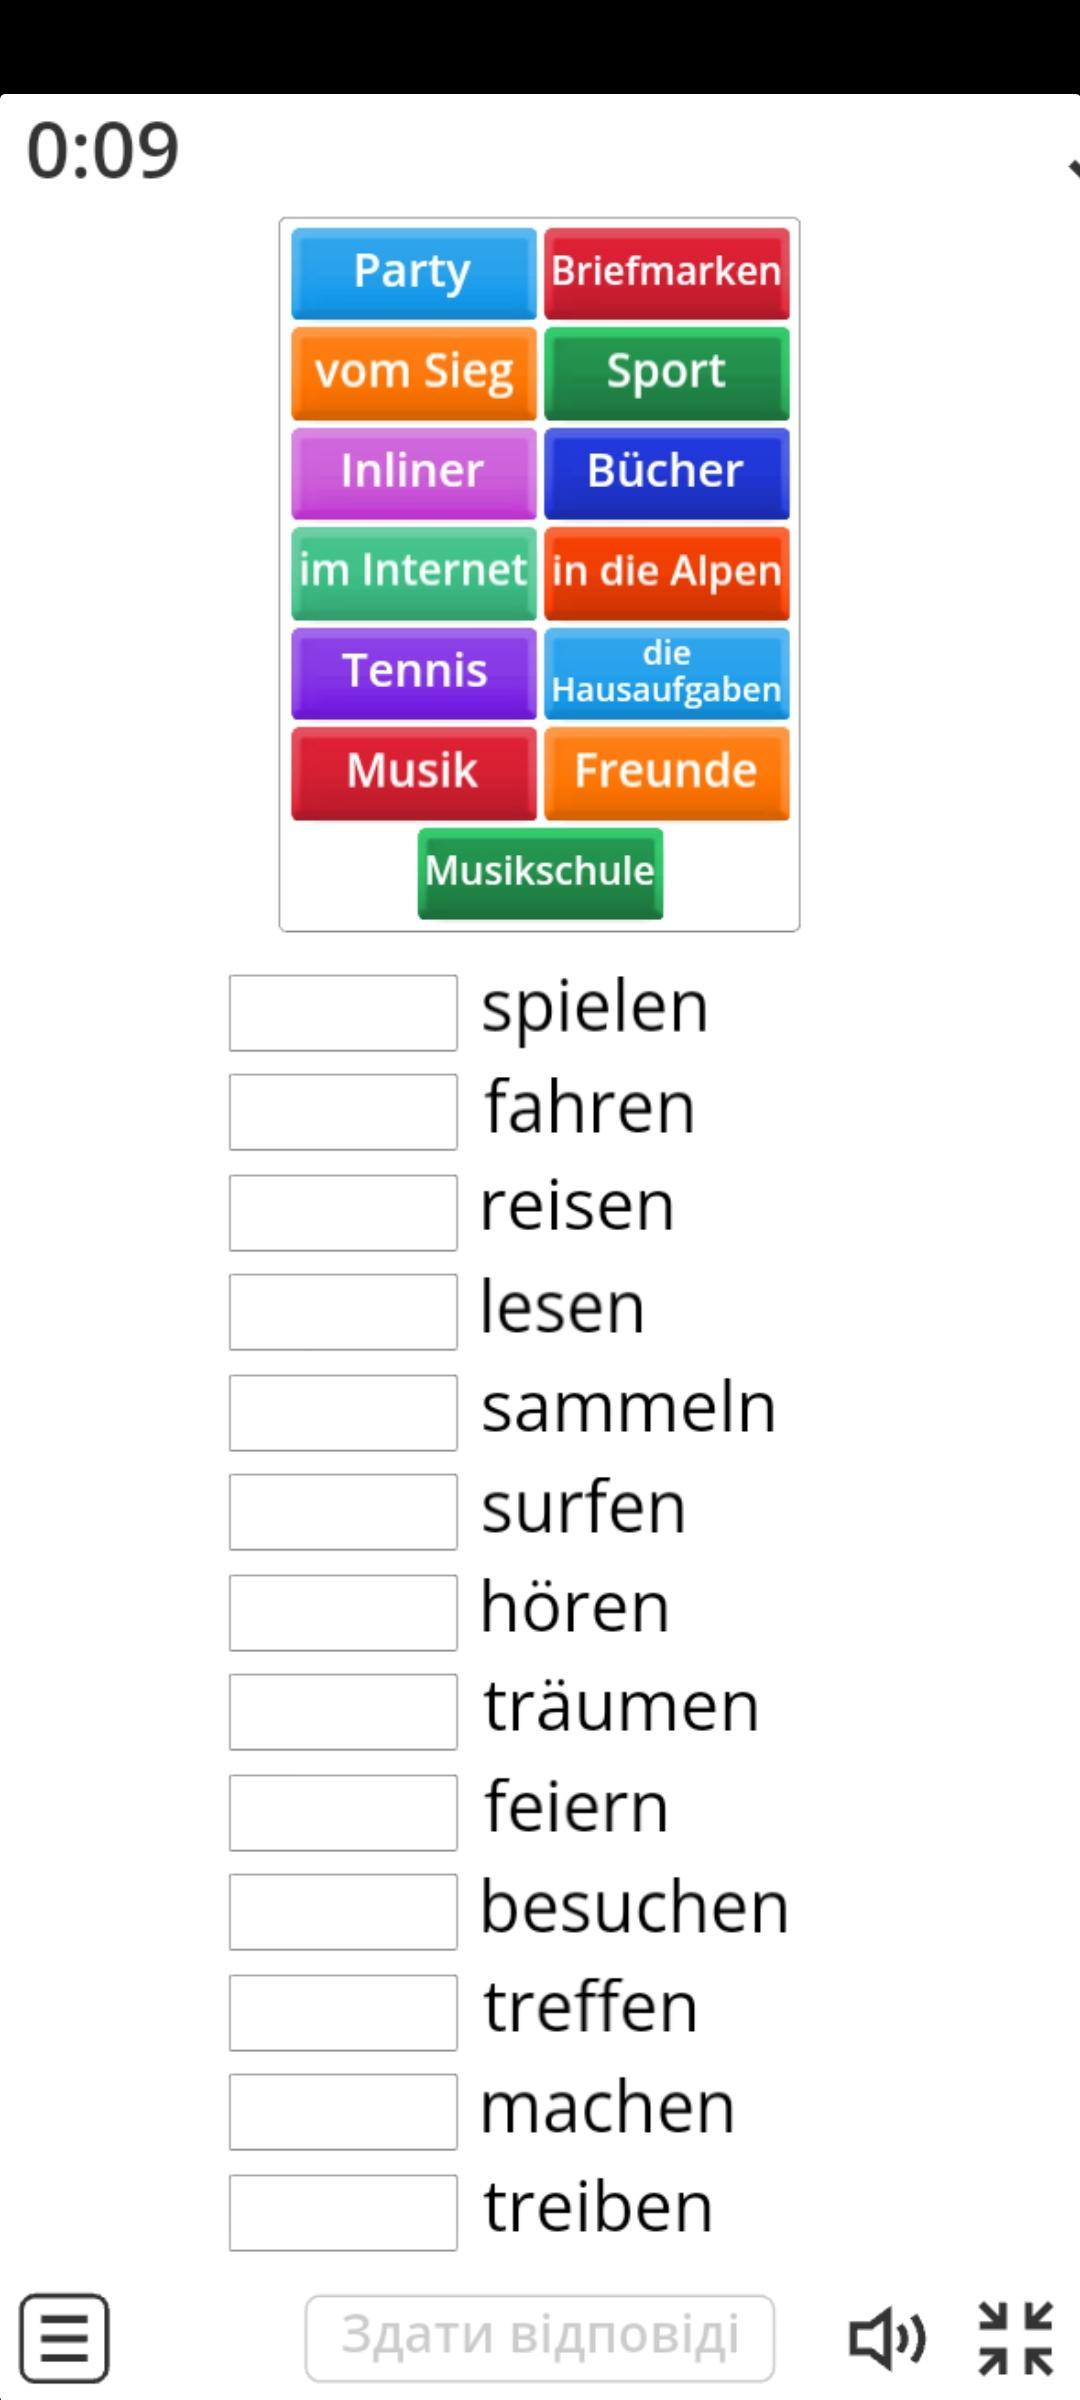The height and width of the screenshot is (2400, 1080).
Task: Select the purple Tennis tile
Action: tap(414, 673)
